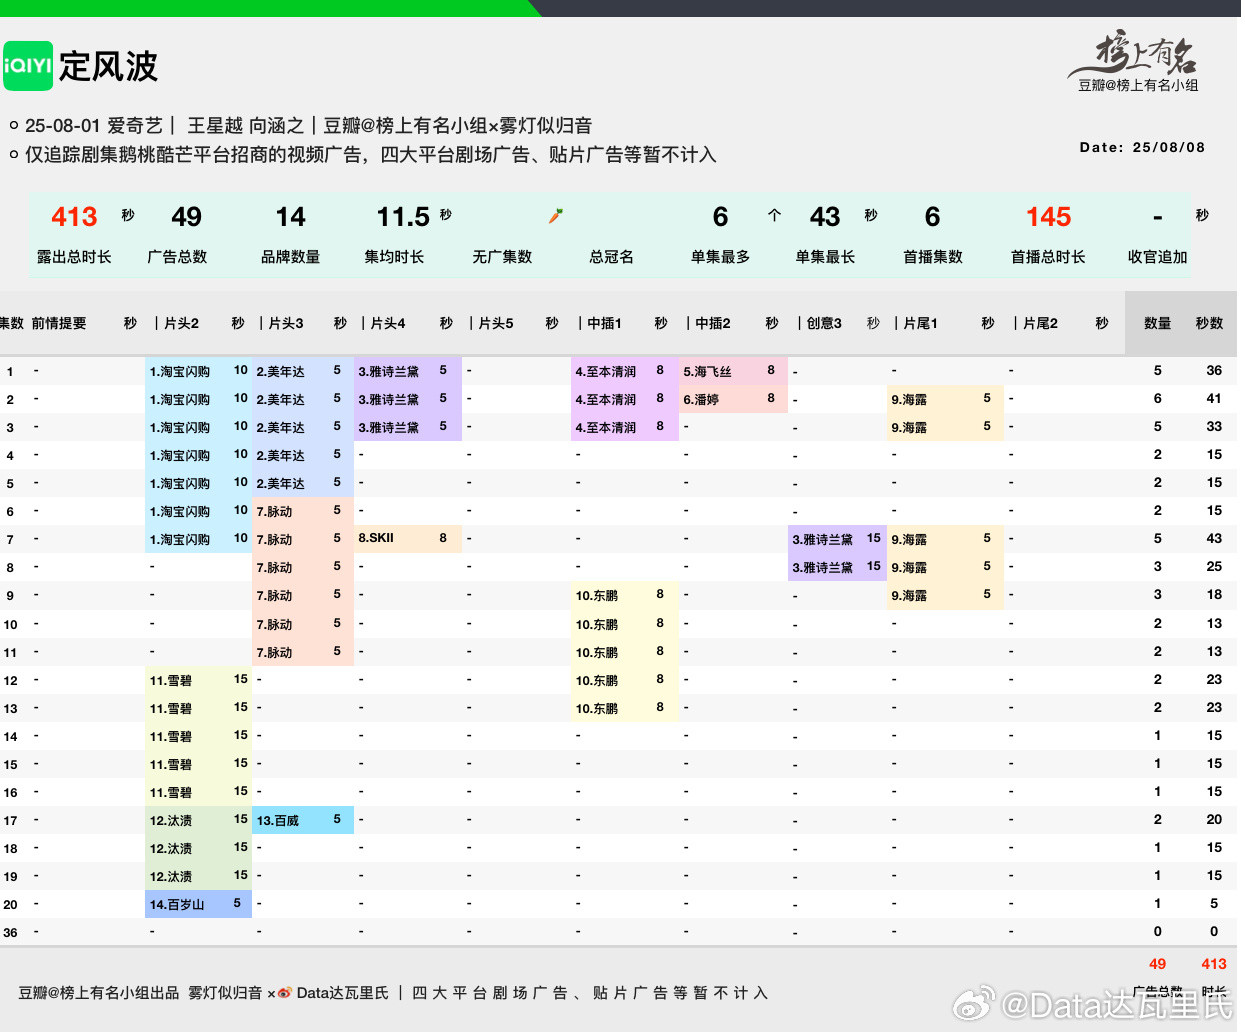Click the 前情提要 column header
Image resolution: width=1245 pixels, height=1033 pixels.
59,323
